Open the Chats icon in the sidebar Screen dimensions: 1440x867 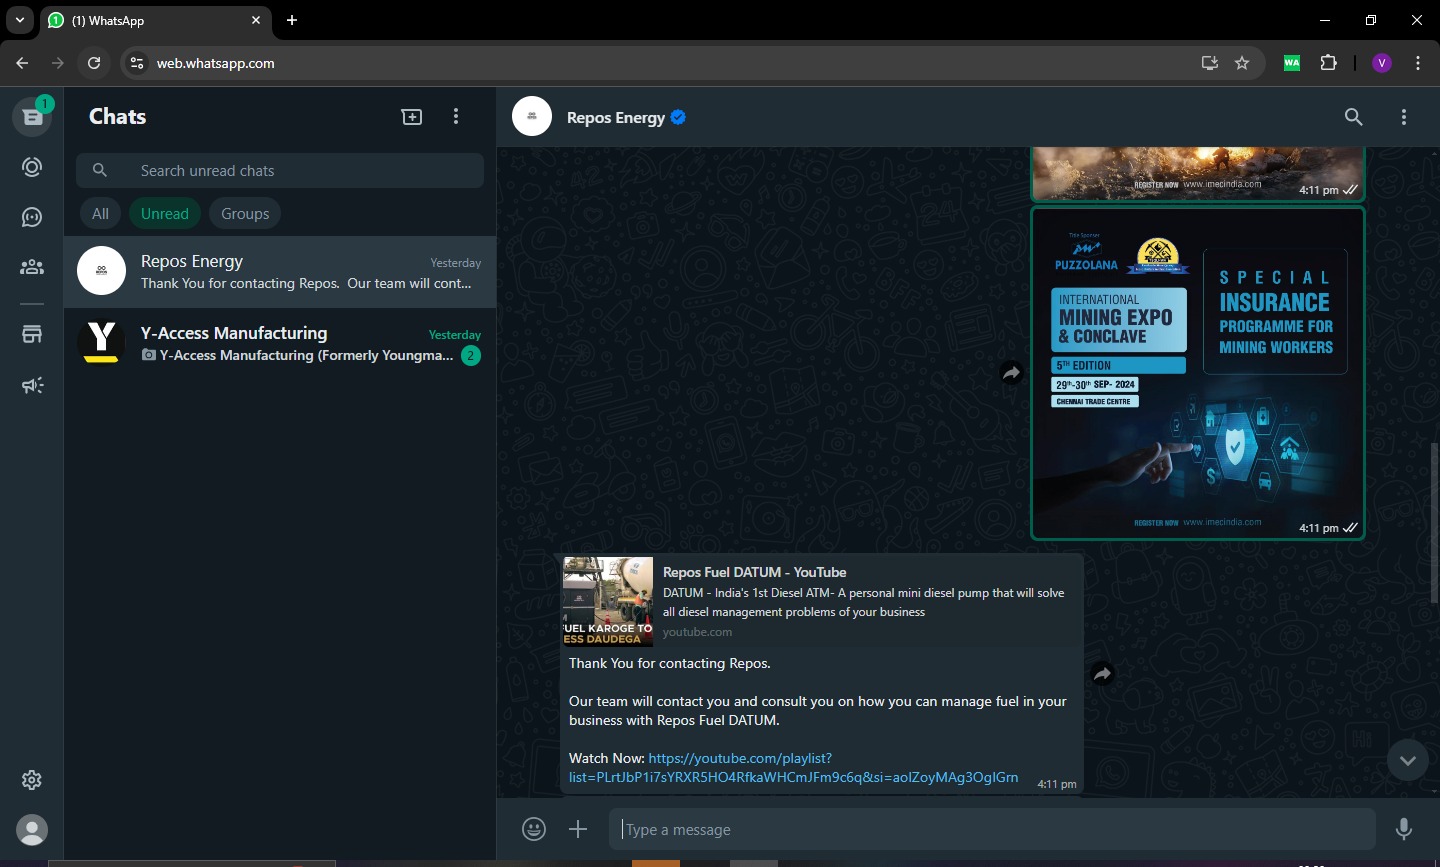[x=32, y=117]
